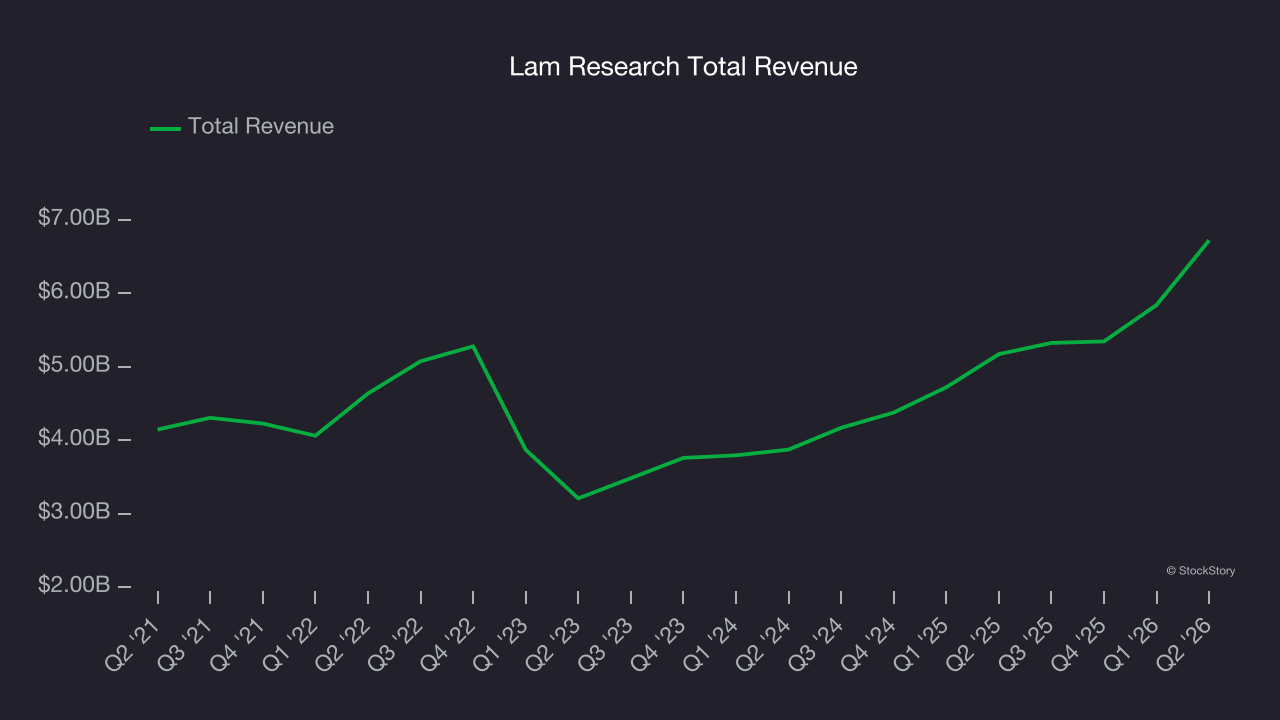Click the Q2 '21 x-axis label
This screenshot has width=1280, height=720.
pos(134,643)
